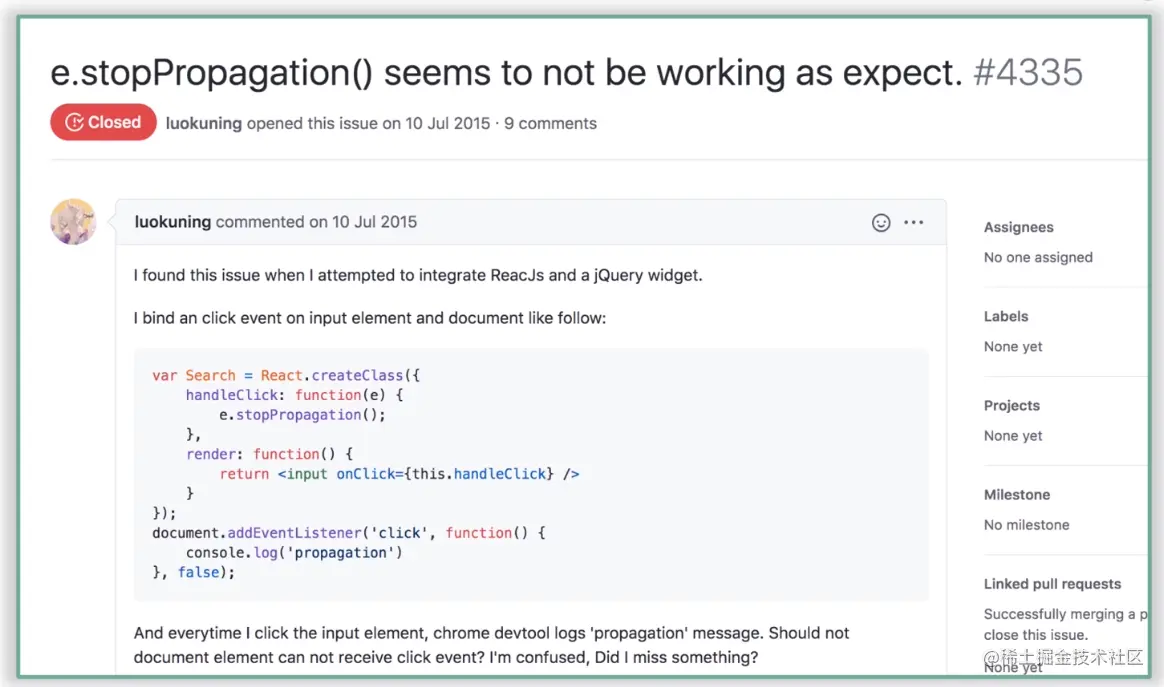Click the luokuning author name in the comment header

173,222
